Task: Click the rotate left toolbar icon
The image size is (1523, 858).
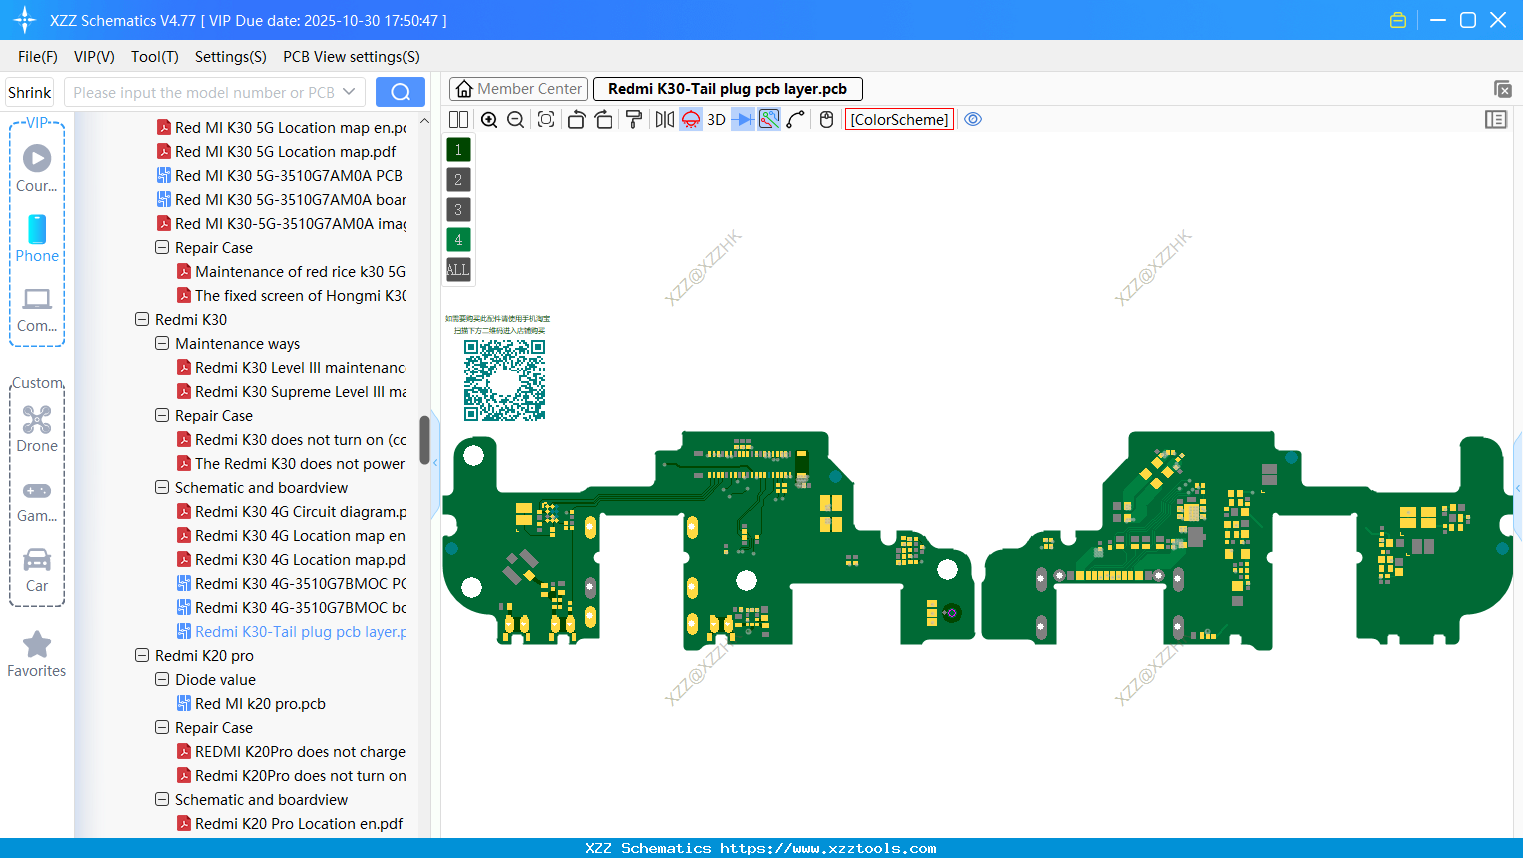Action: pos(576,119)
